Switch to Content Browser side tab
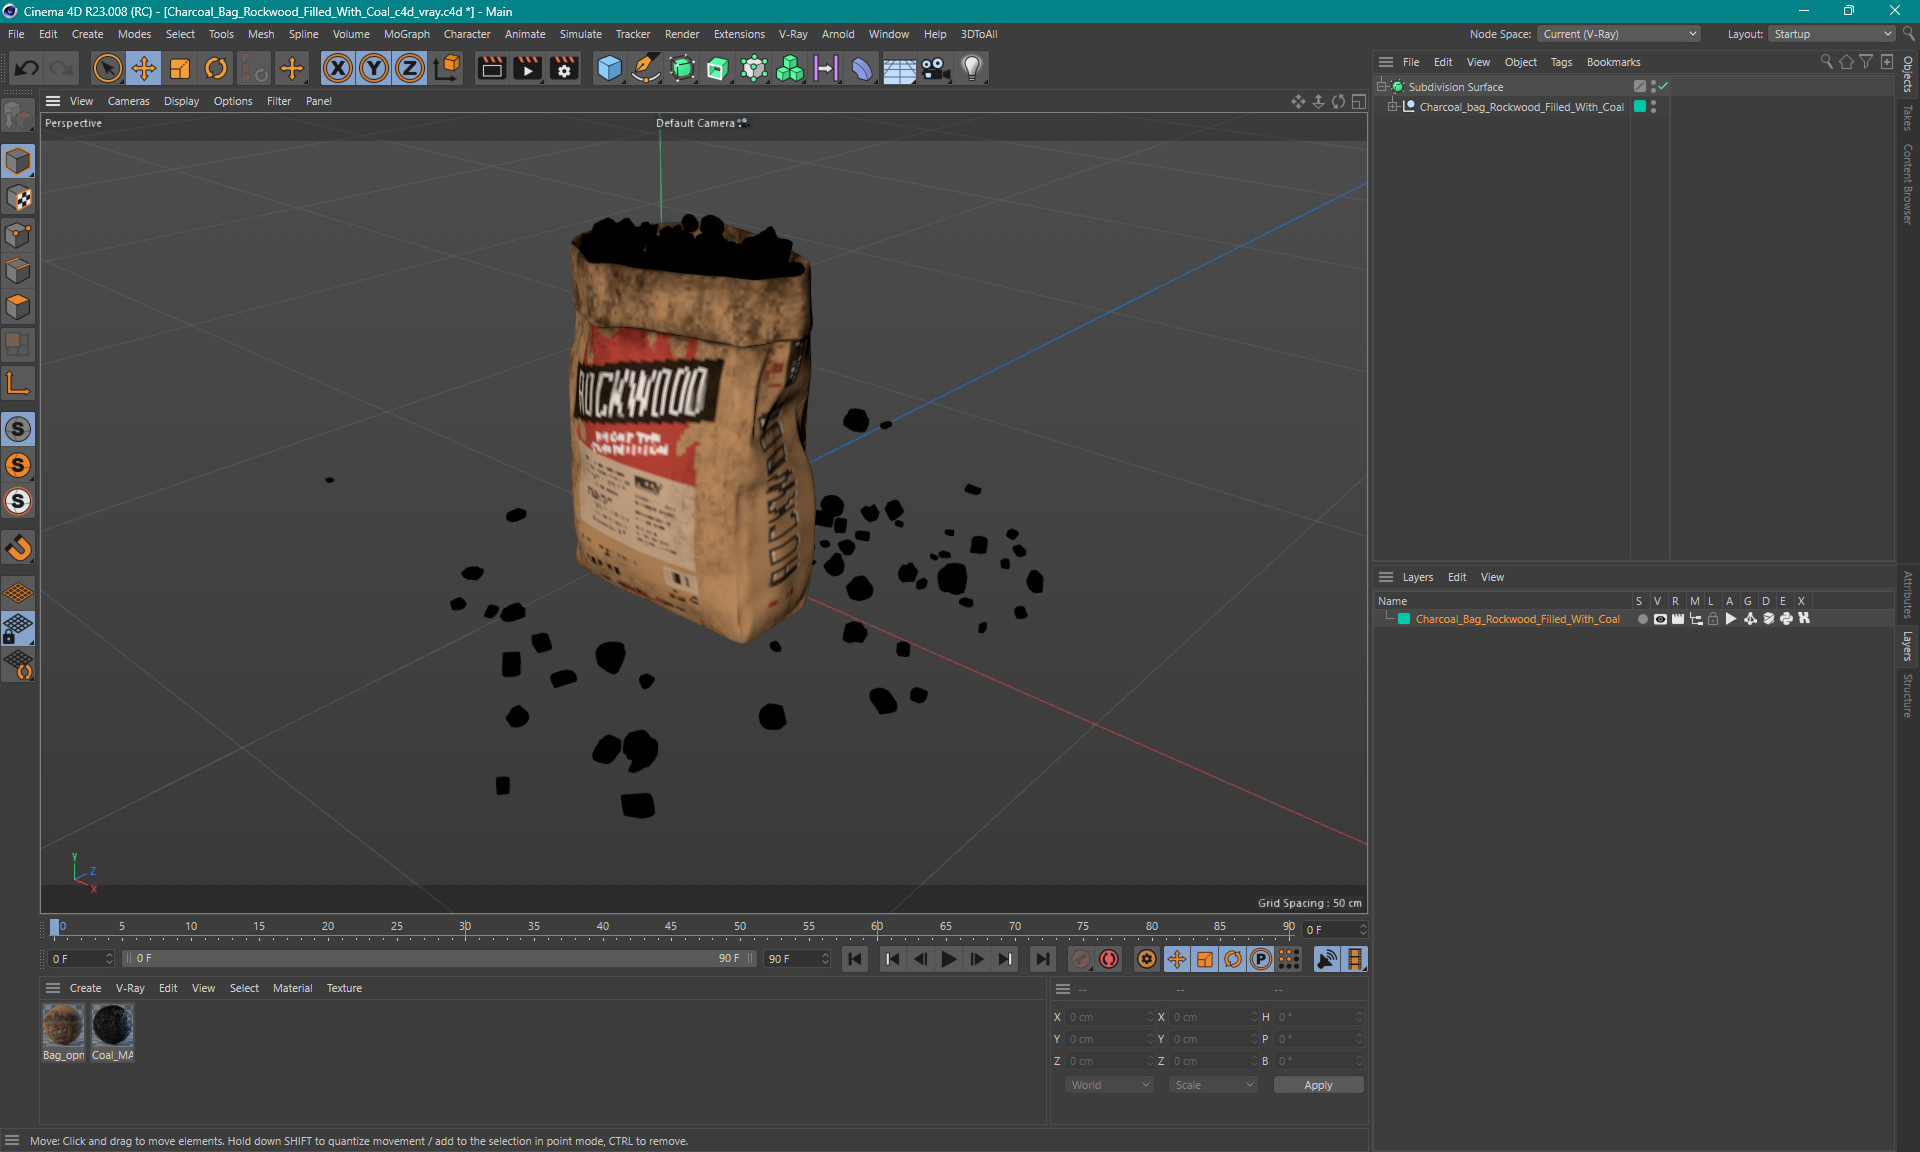 pyautogui.click(x=1908, y=184)
